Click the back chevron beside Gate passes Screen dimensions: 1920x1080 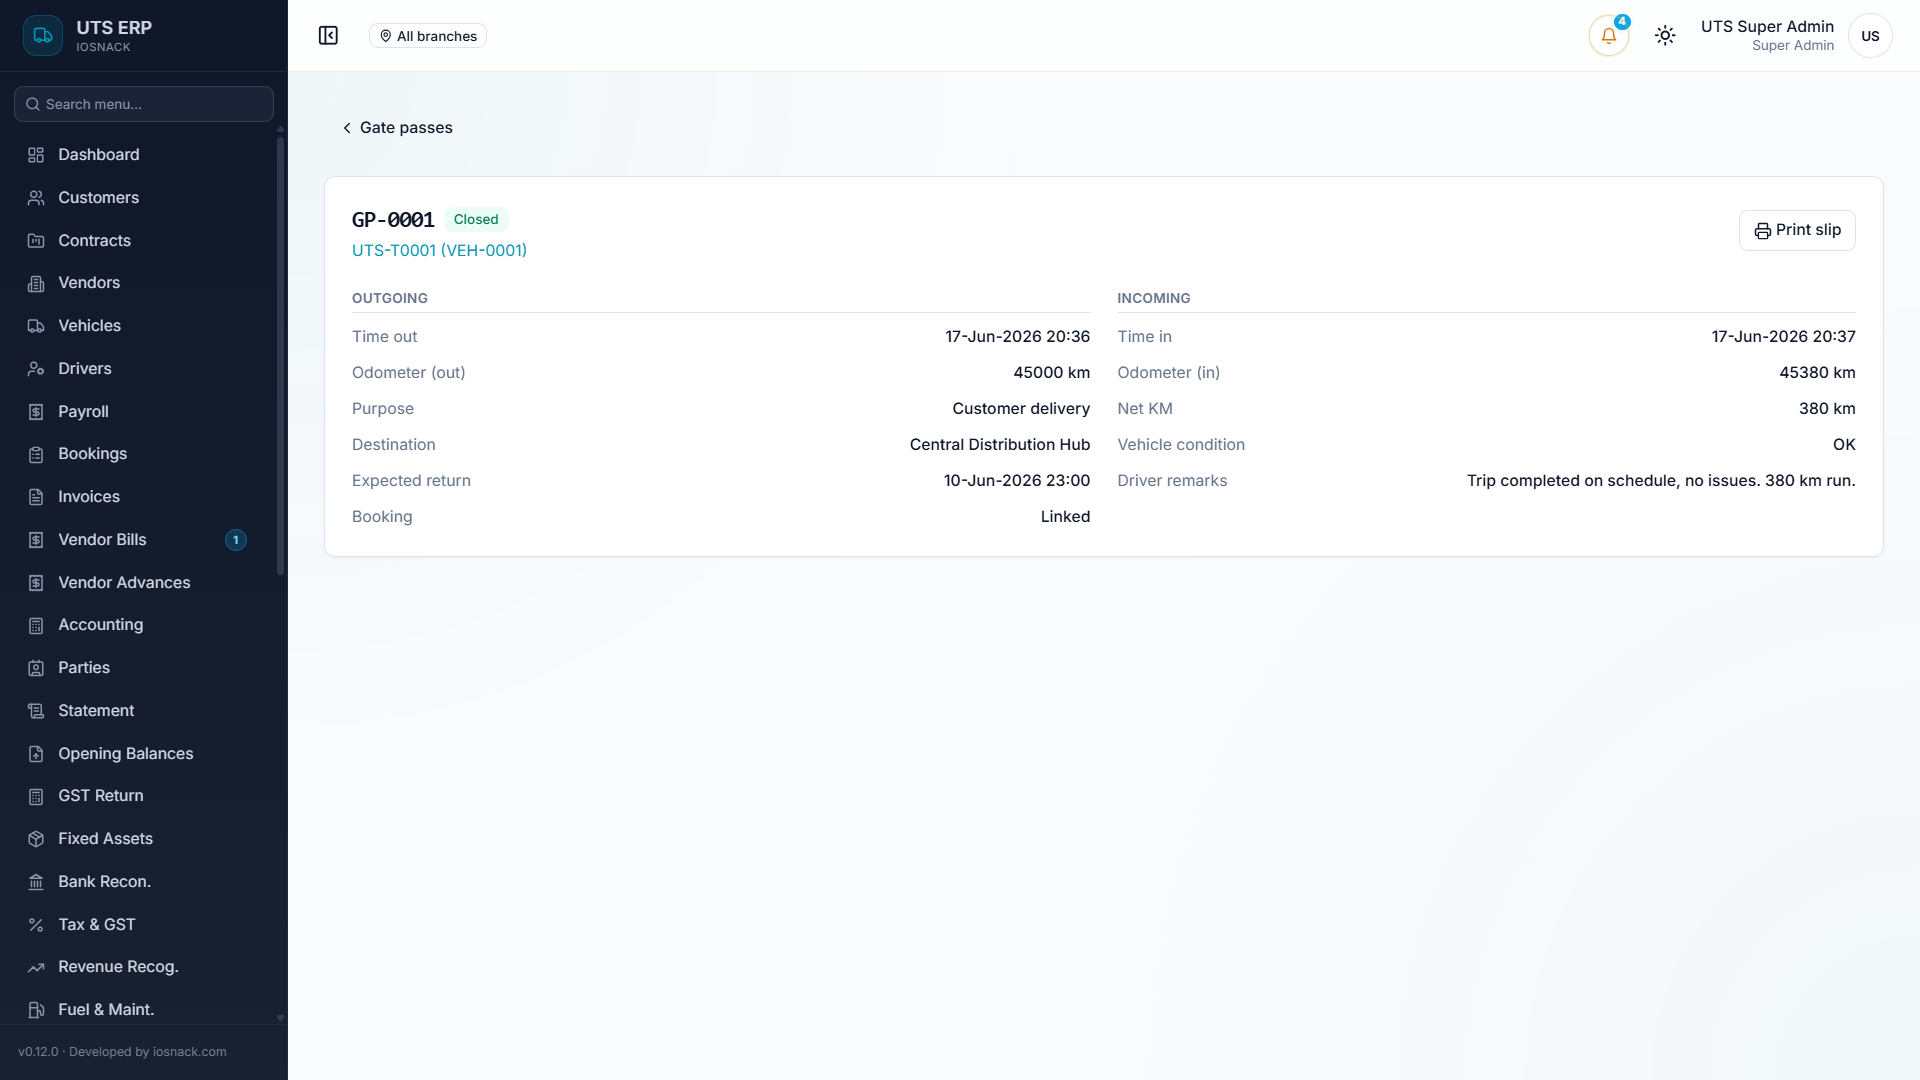(347, 128)
